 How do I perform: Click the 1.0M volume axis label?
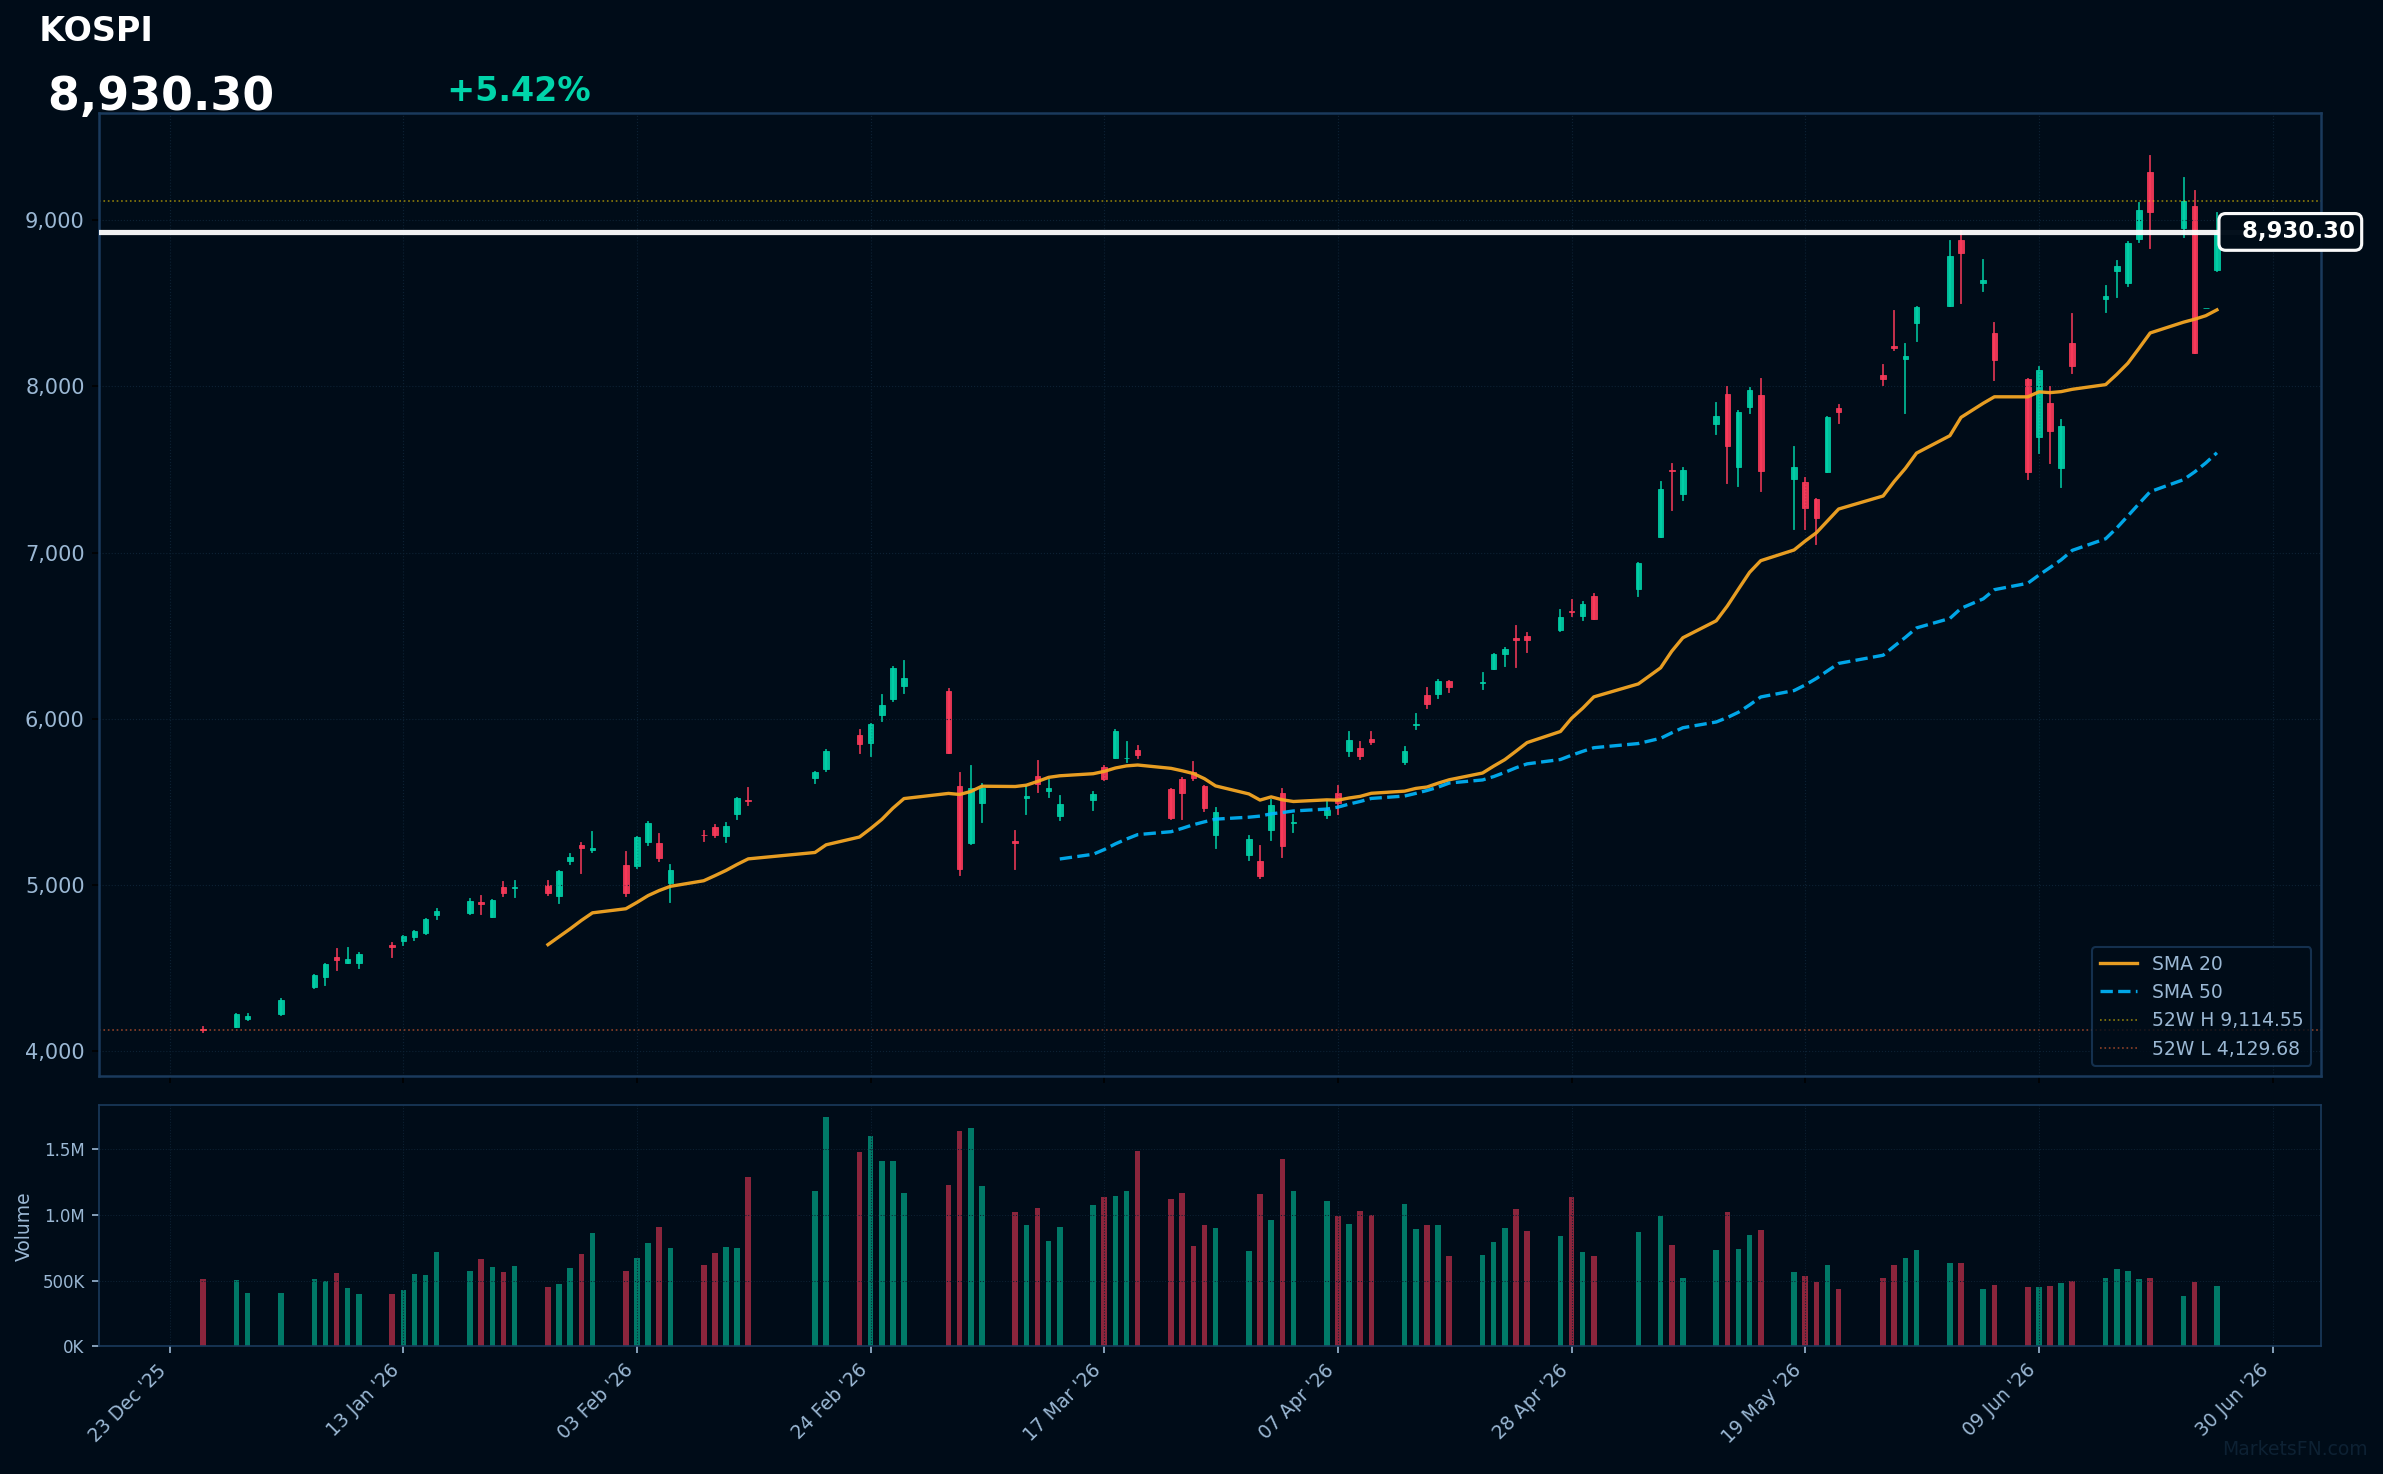(65, 1216)
